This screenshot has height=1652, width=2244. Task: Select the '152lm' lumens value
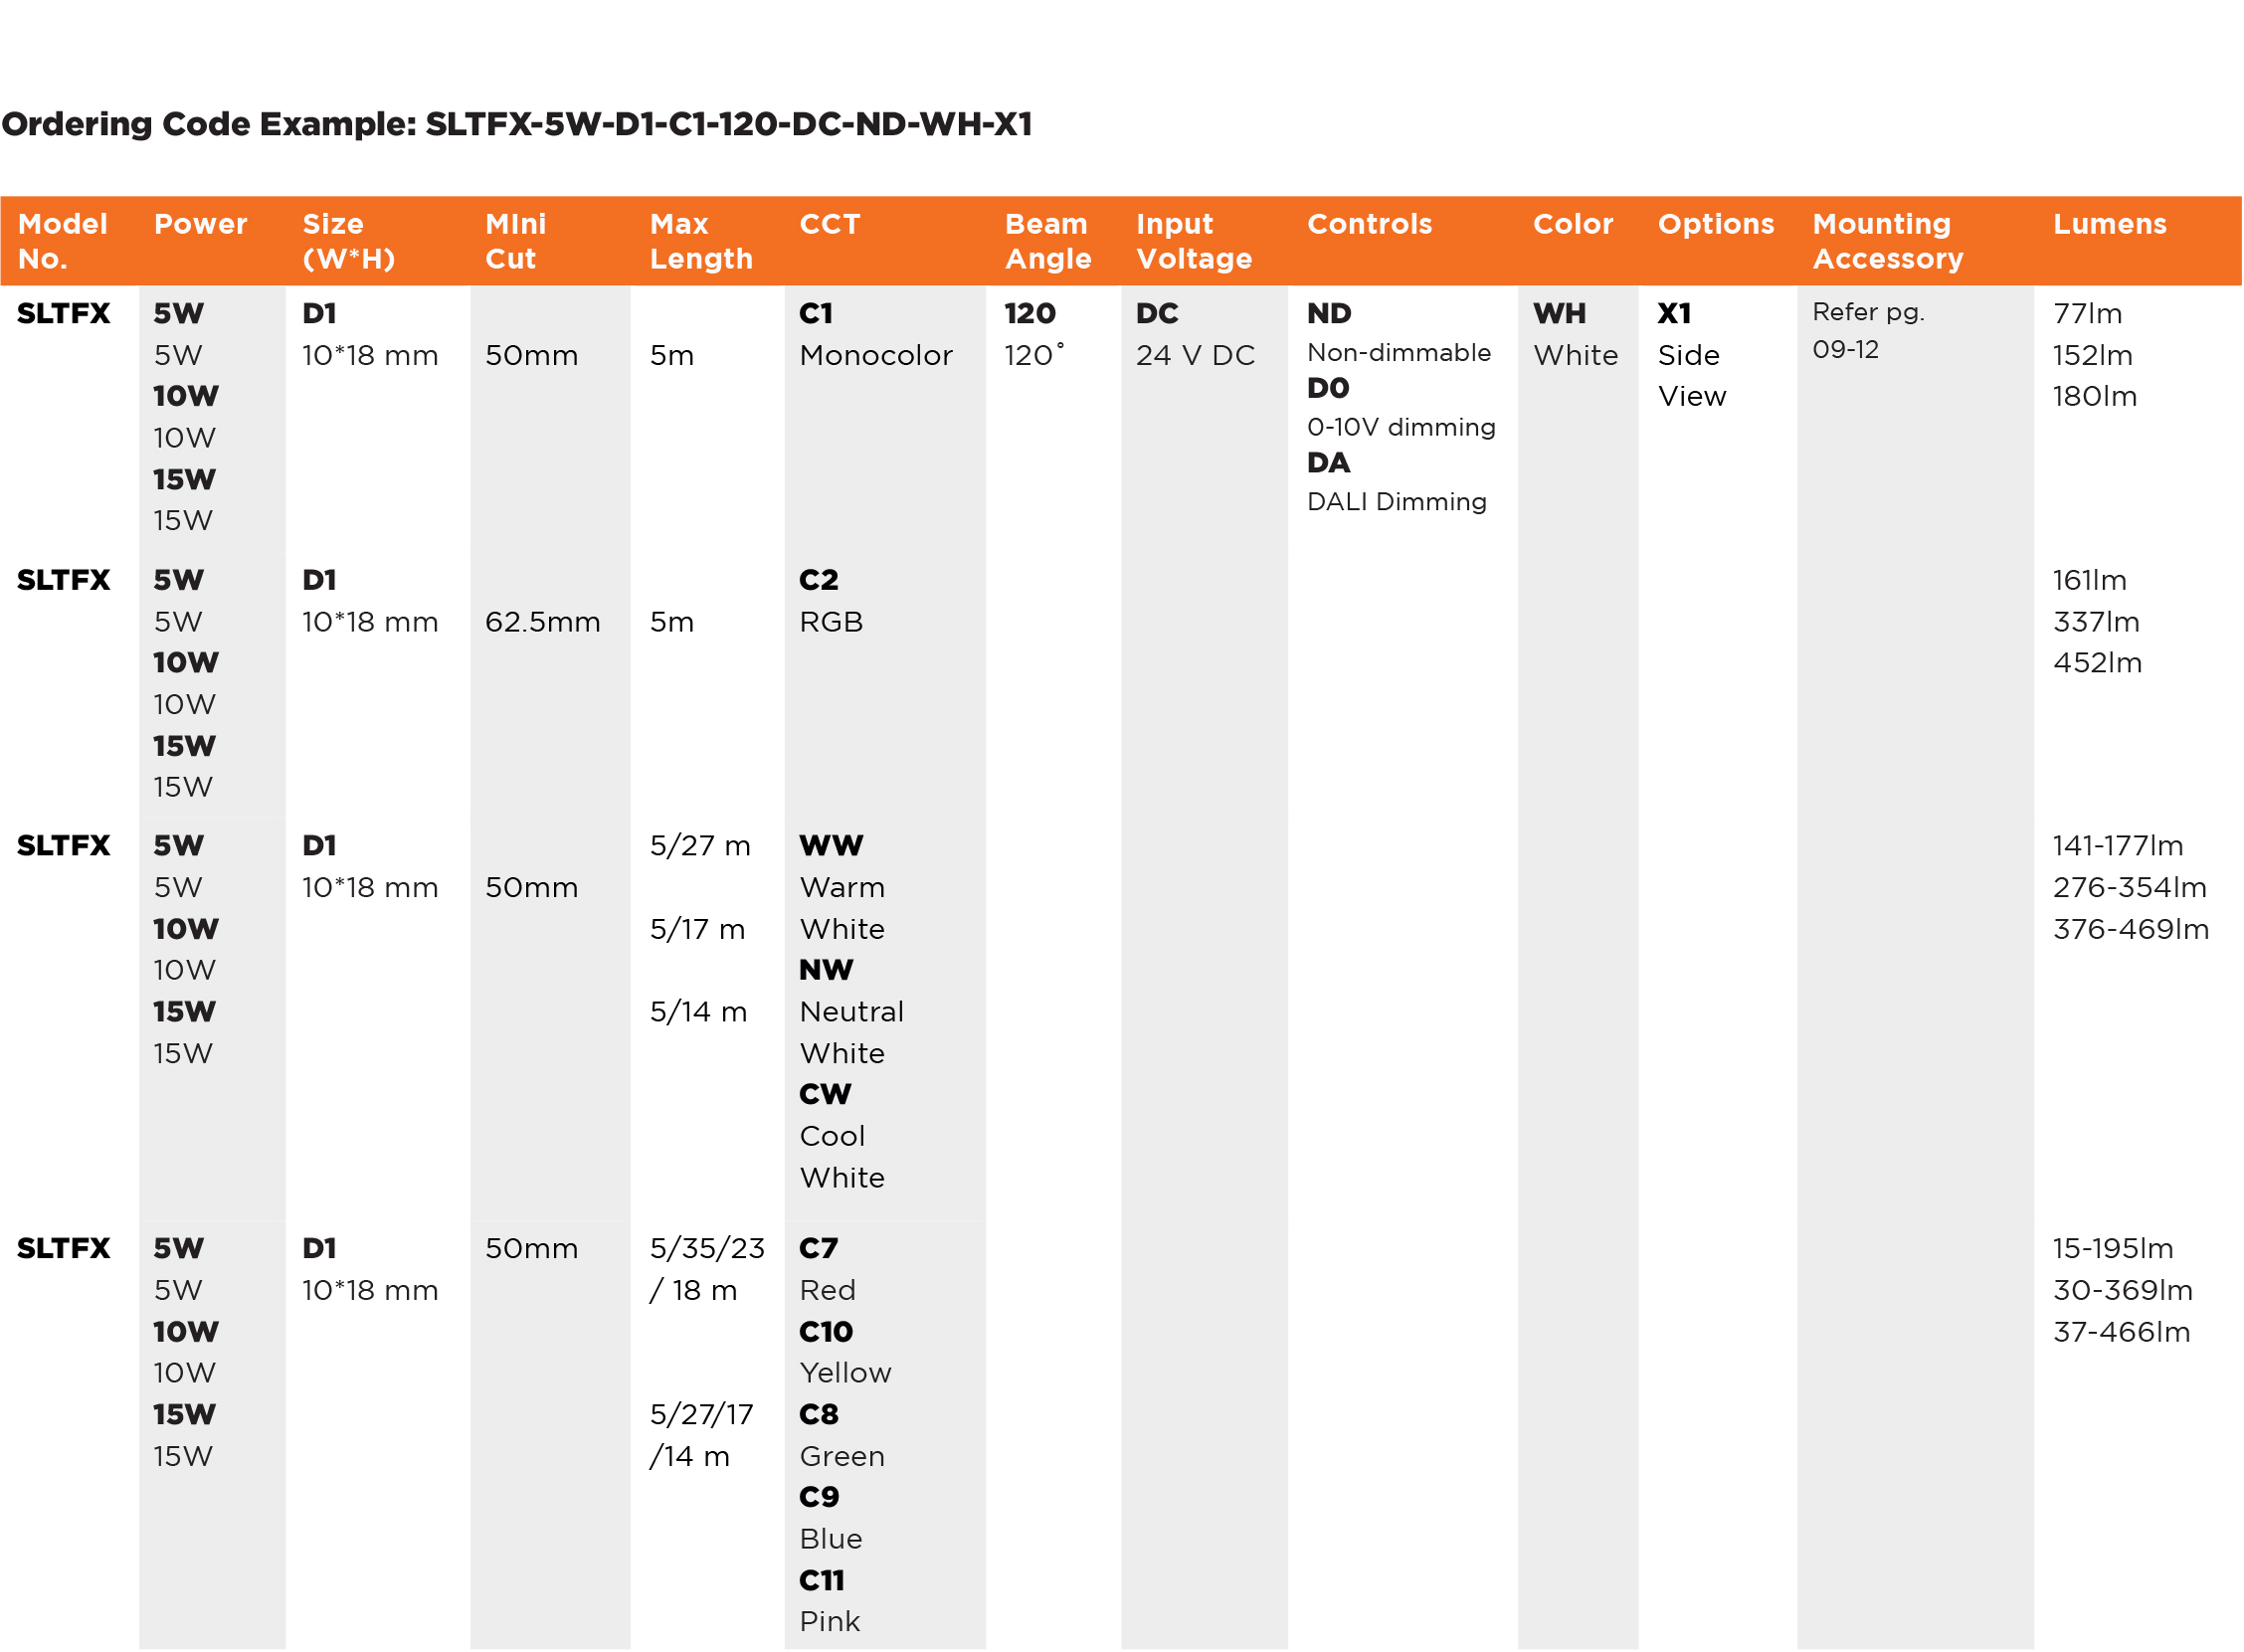pos(2092,356)
